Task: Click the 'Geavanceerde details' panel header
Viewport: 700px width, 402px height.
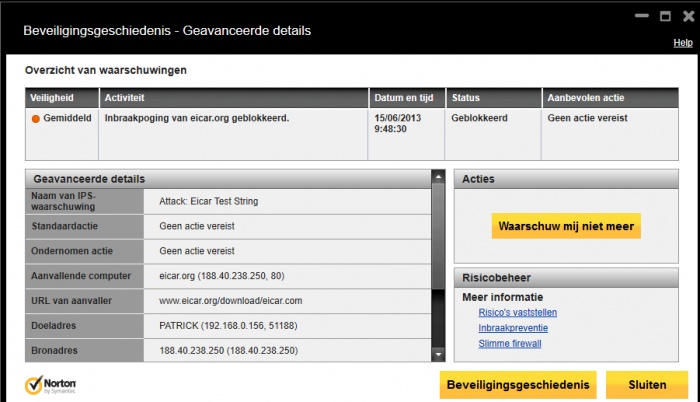Action: 229,179
